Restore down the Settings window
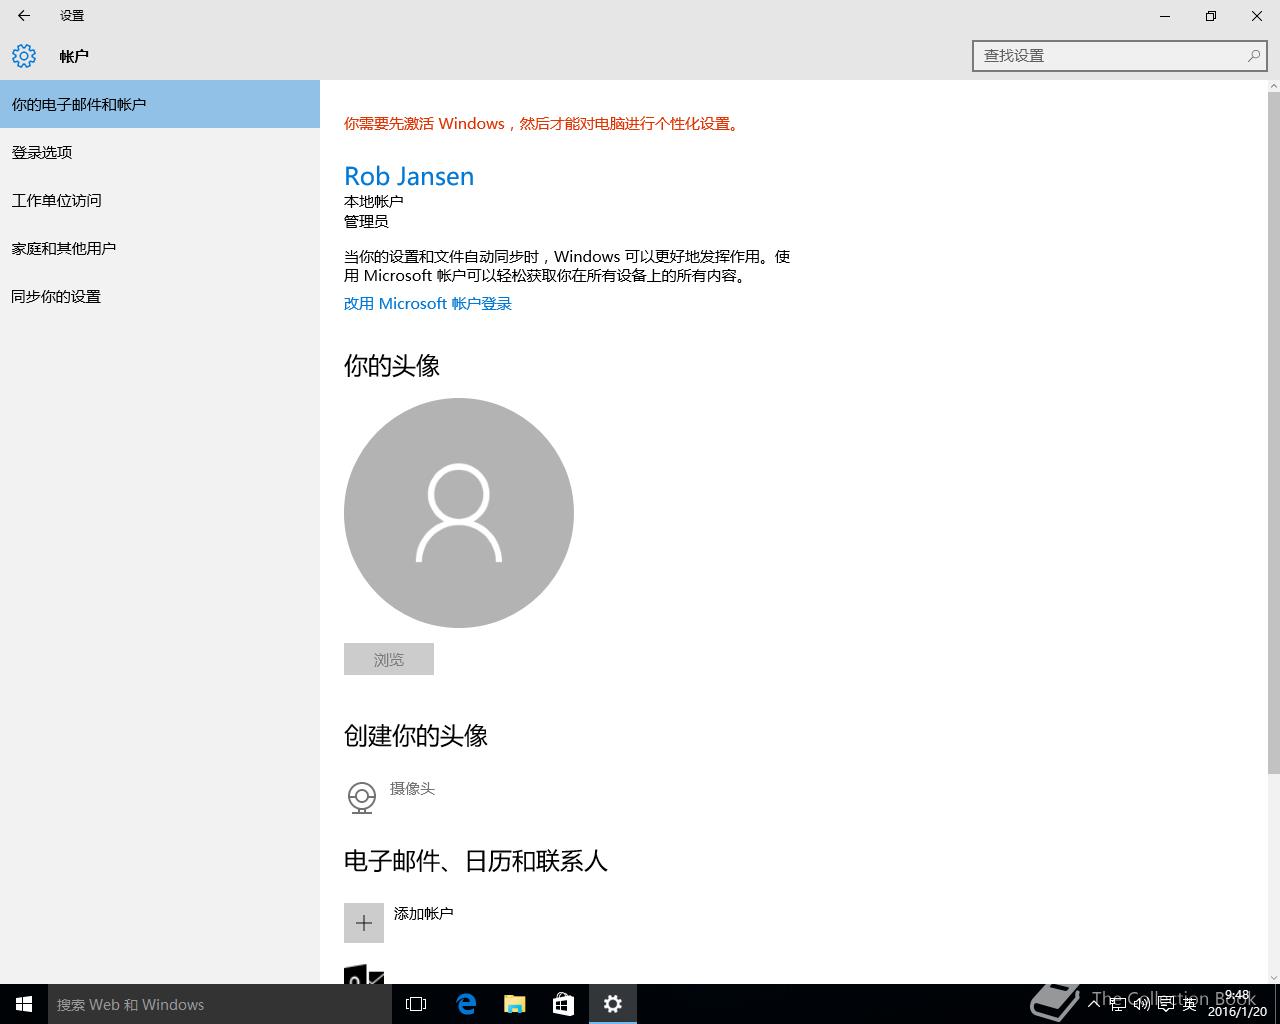The width and height of the screenshot is (1280, 1024). point(1211,16)
